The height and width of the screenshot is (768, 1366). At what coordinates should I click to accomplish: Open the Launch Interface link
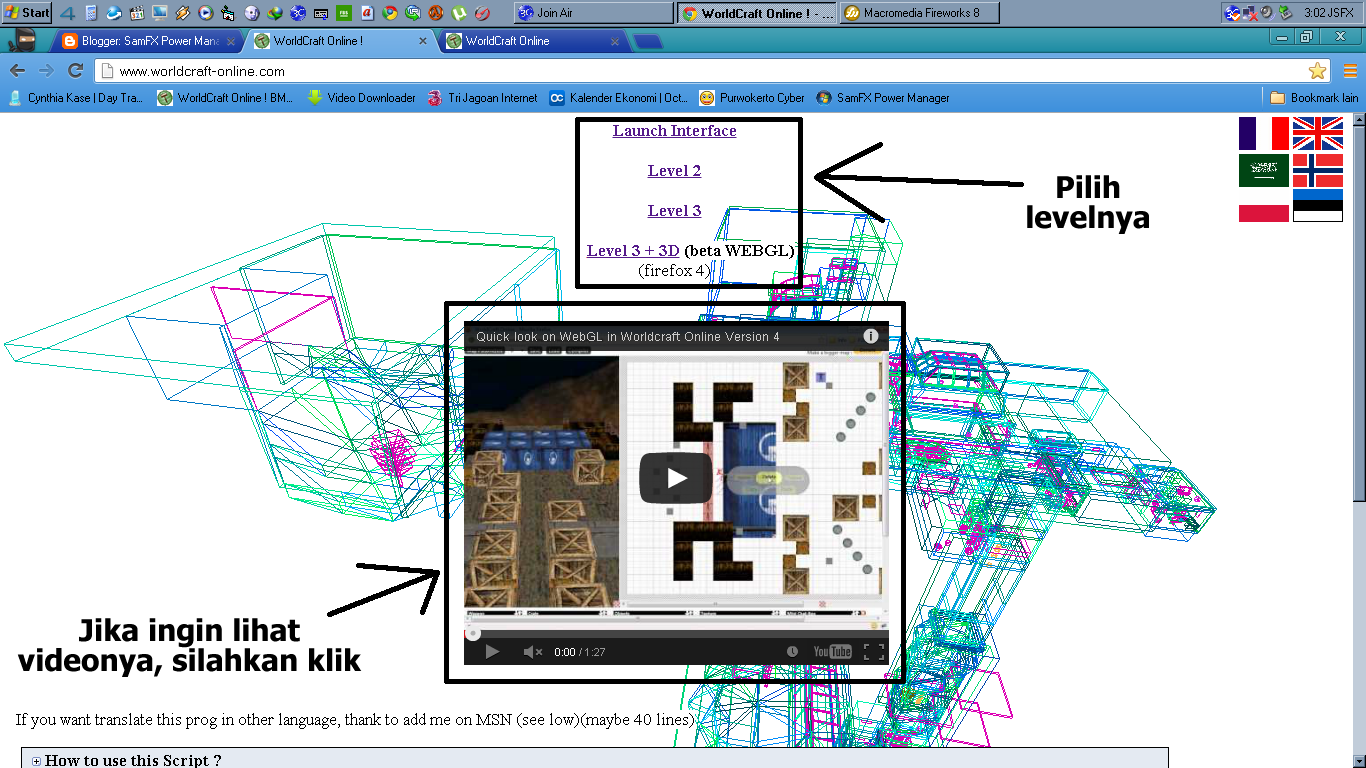pos(674,130)
